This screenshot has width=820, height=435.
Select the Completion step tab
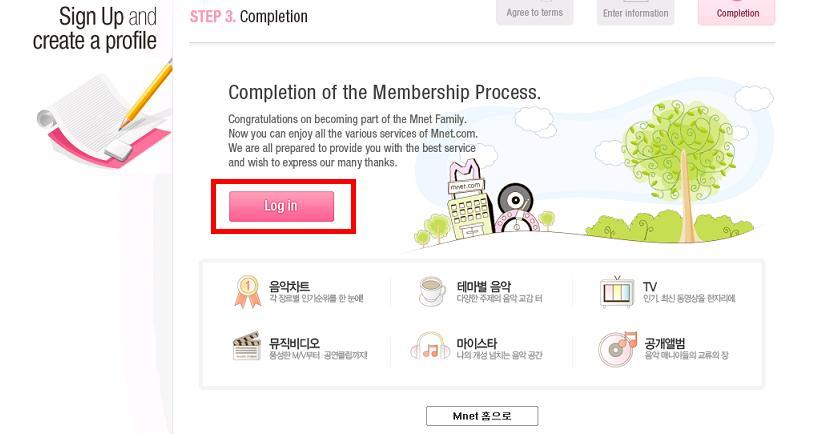[x=737, y=11]
